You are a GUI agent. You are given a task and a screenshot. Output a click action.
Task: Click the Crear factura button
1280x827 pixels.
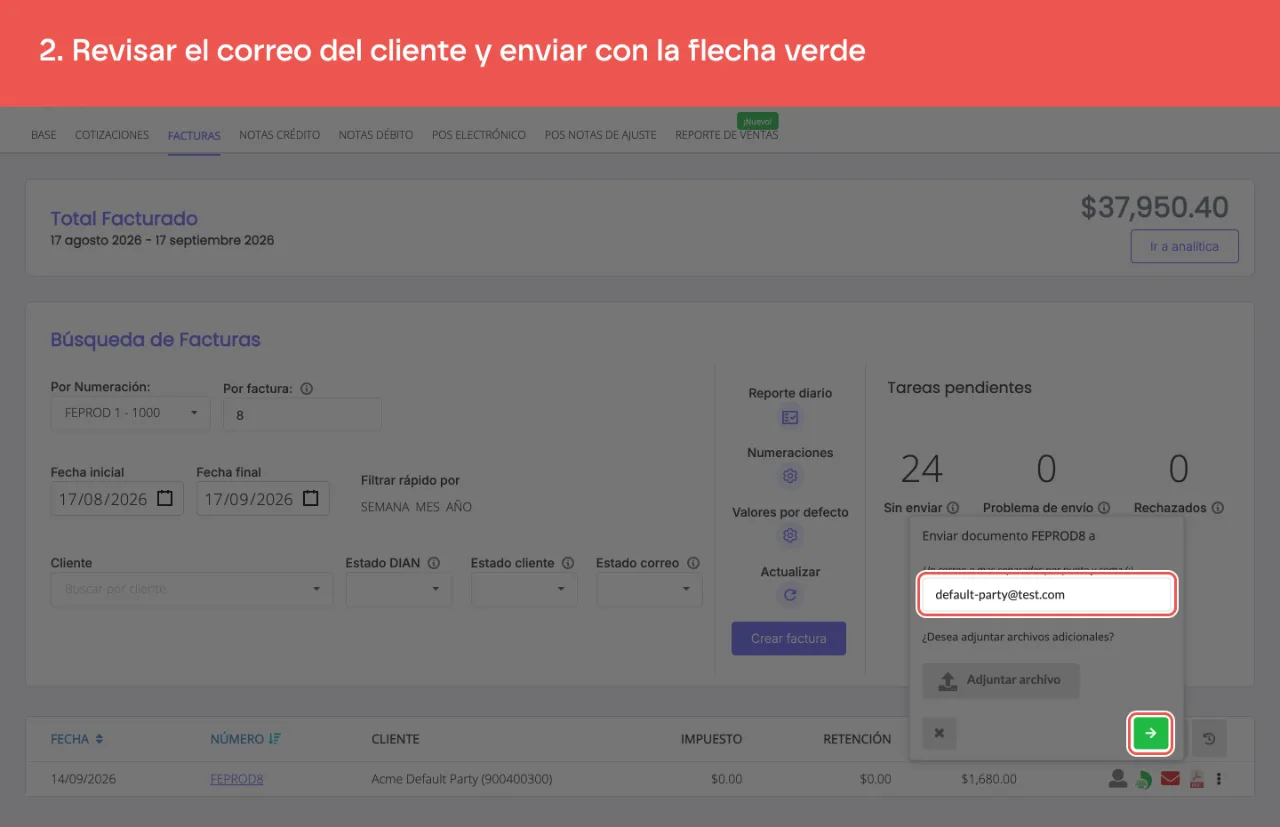(789, 638)
